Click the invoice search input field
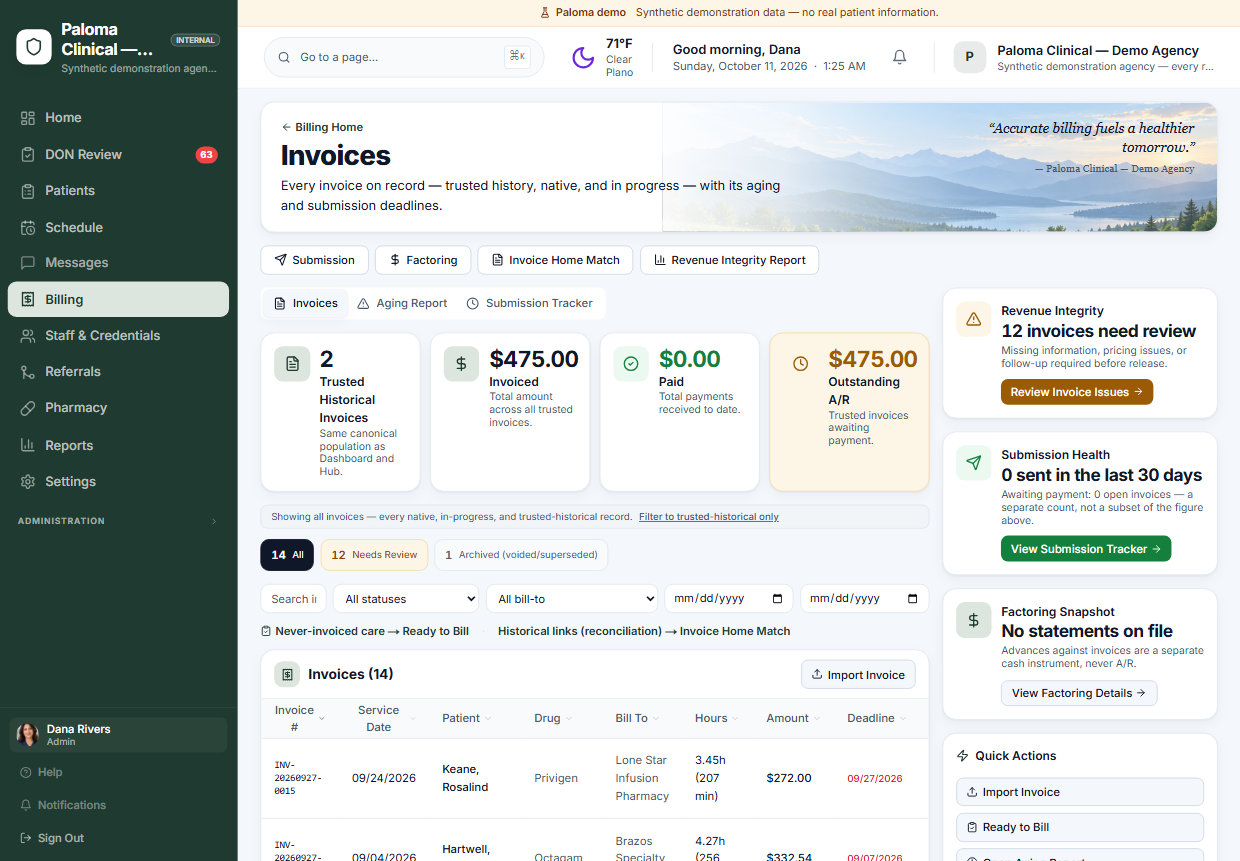This screenshot has width=1240, height=861. coord(293,599)
